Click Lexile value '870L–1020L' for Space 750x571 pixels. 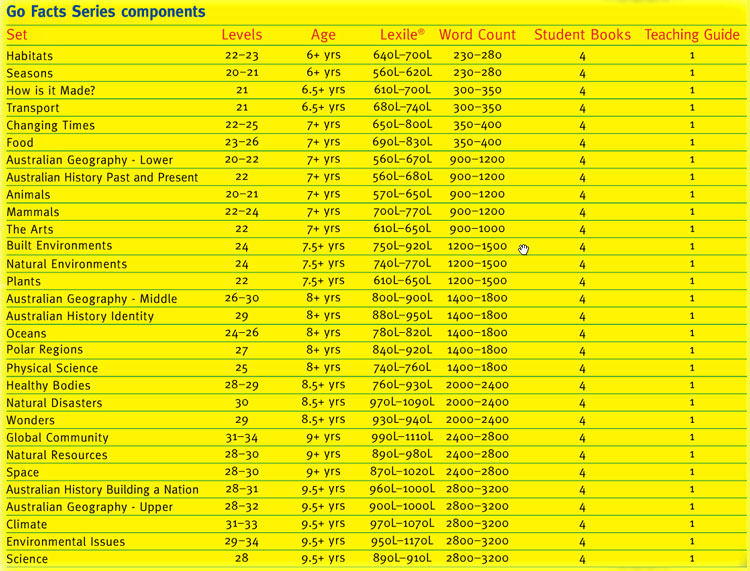pyautogui.click(x=402, y=472)
